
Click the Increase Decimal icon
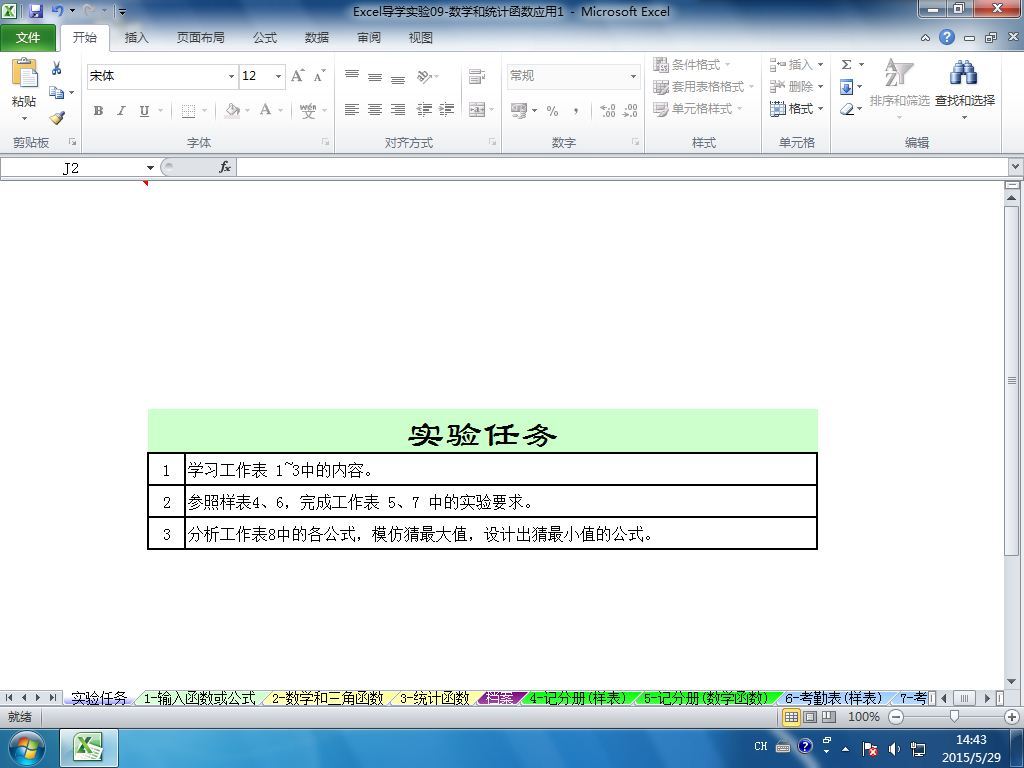[607, 110]
